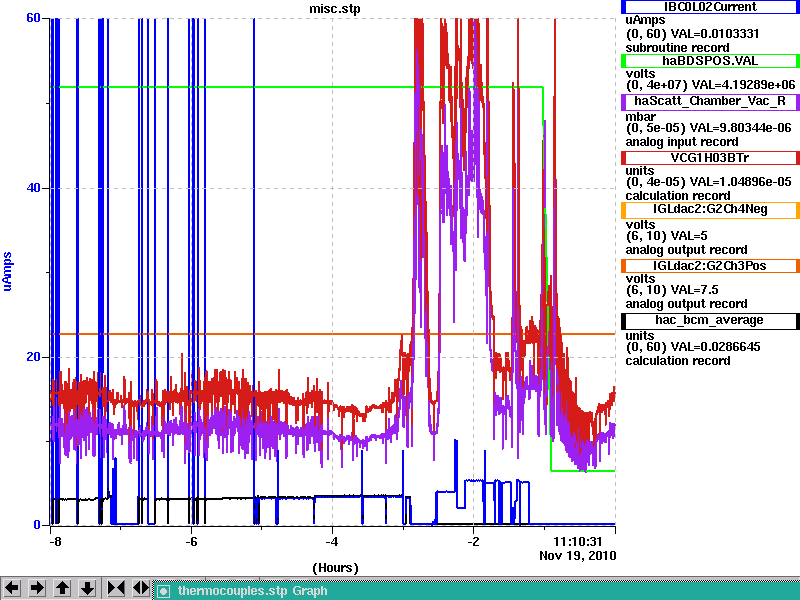Click the x-axis tick label -6
Viewport: 800px width, 600px height.
coord(191,541)
